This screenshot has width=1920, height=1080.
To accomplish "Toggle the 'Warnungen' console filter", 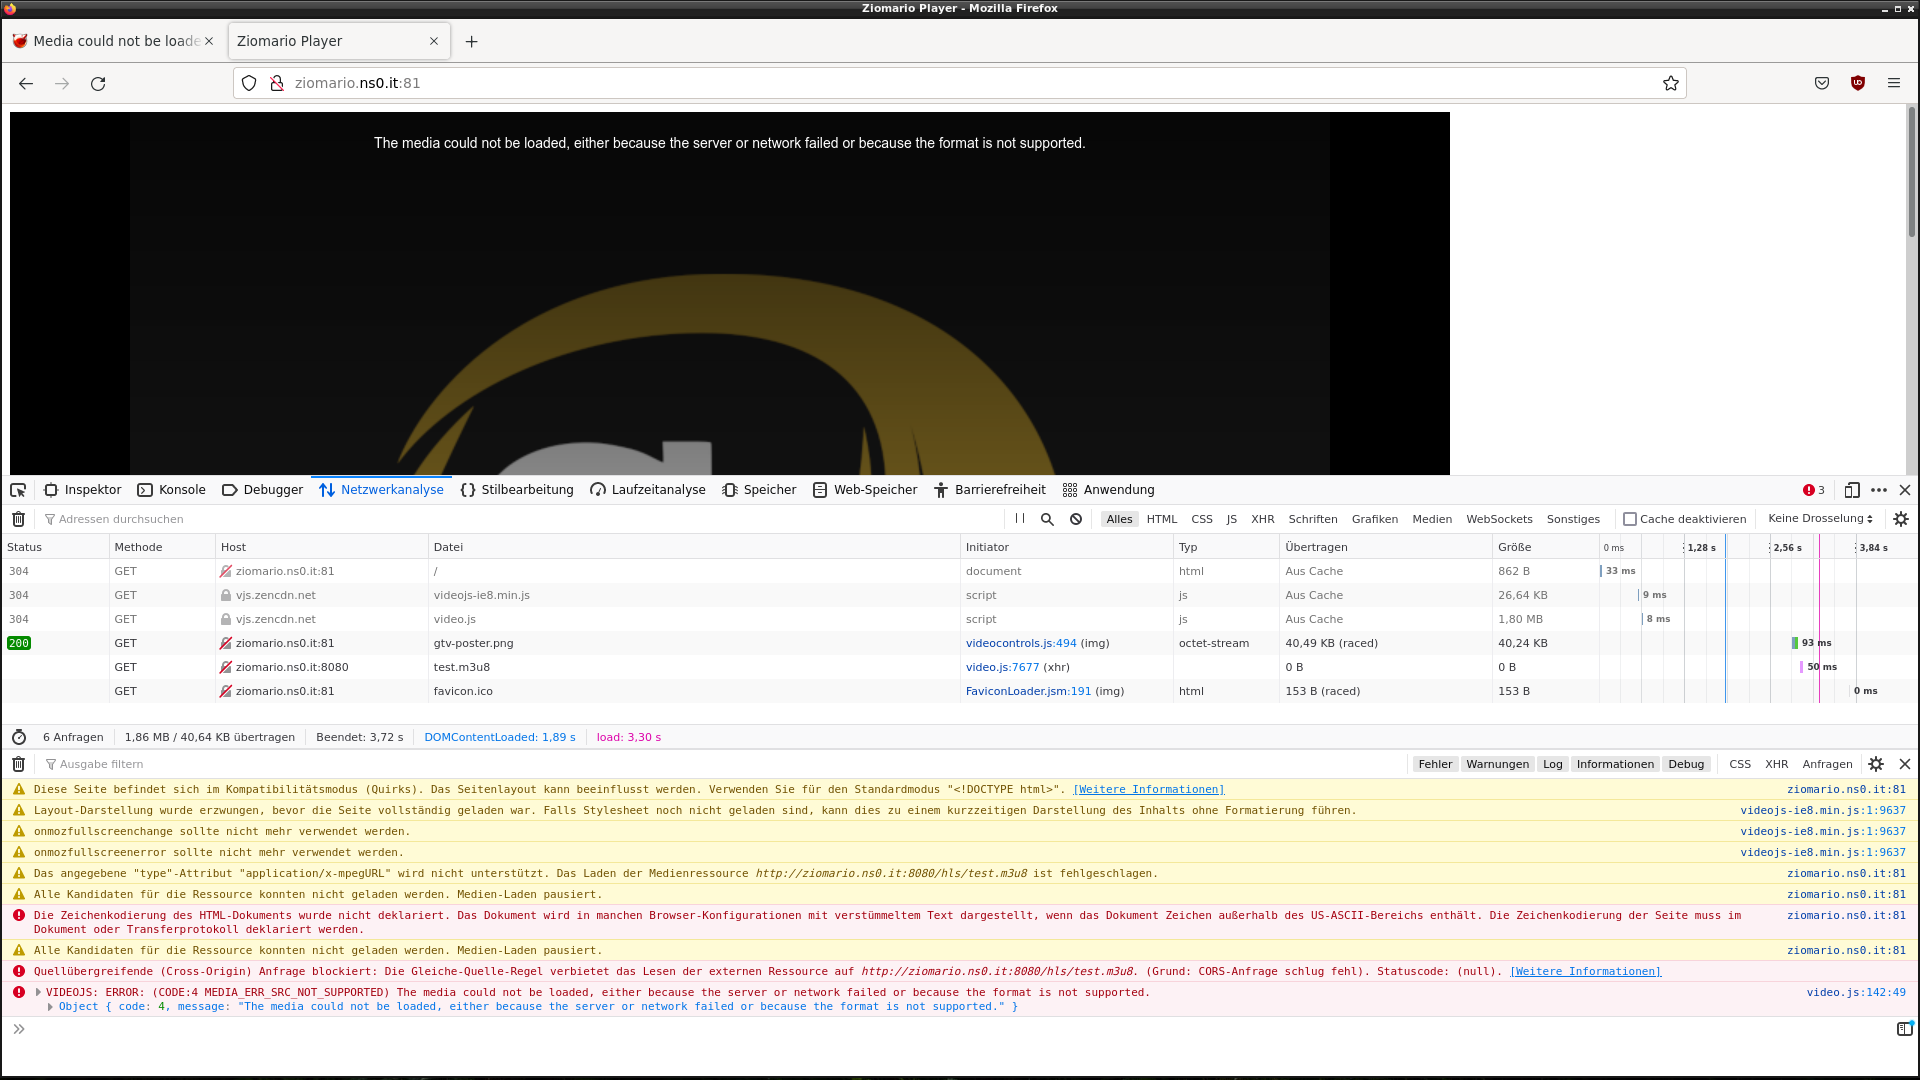I will [1497, 764].
